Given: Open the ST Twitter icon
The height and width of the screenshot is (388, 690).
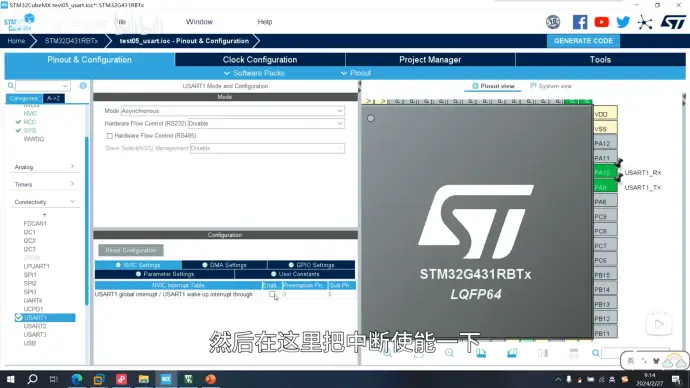Looking at the screenshot, I should click(623, 22).
